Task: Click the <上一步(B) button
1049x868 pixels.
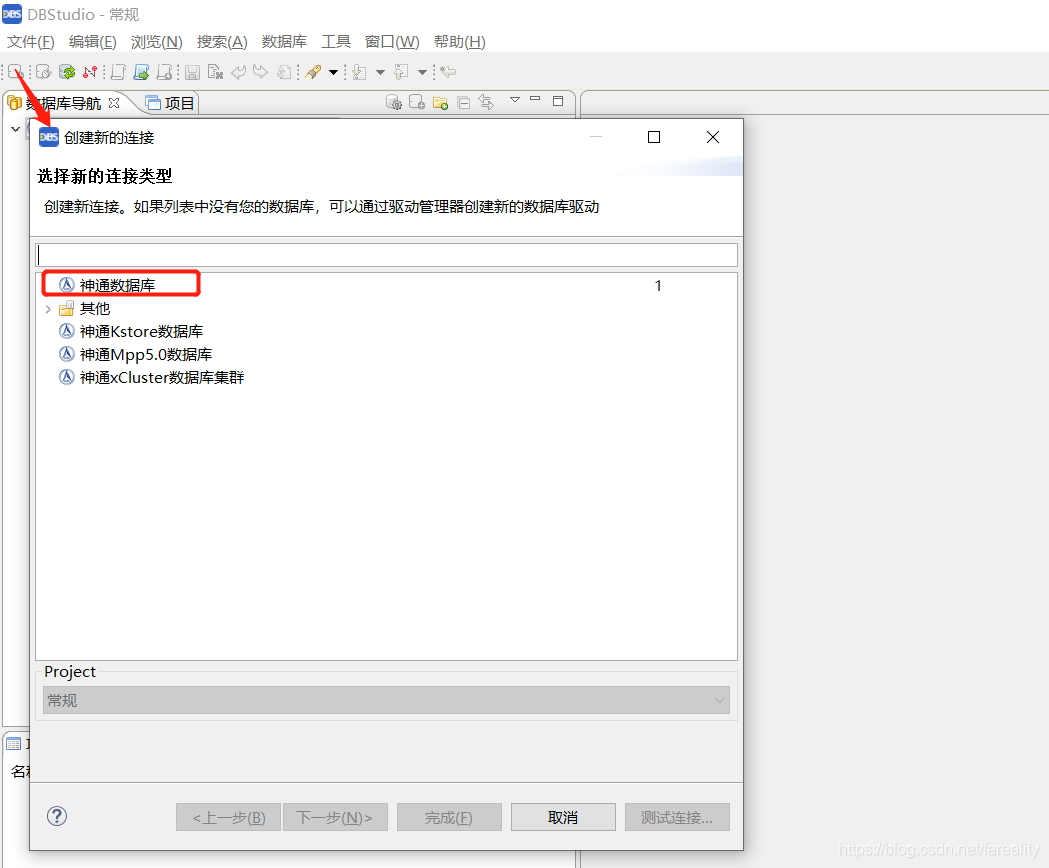Action: pos(228,817)
